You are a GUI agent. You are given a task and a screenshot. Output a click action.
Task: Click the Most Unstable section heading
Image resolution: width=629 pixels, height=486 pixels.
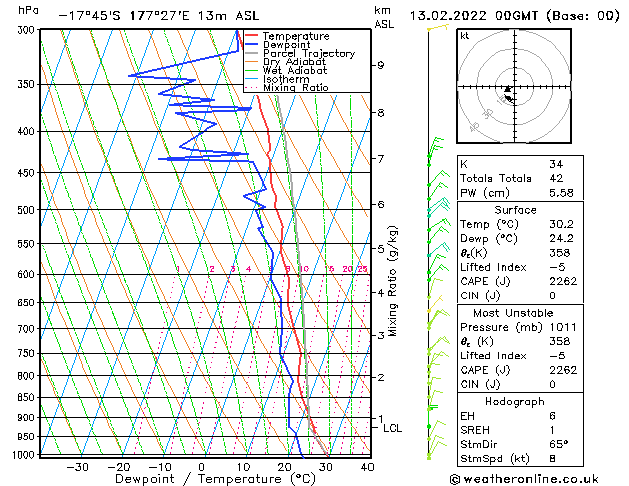513,313
